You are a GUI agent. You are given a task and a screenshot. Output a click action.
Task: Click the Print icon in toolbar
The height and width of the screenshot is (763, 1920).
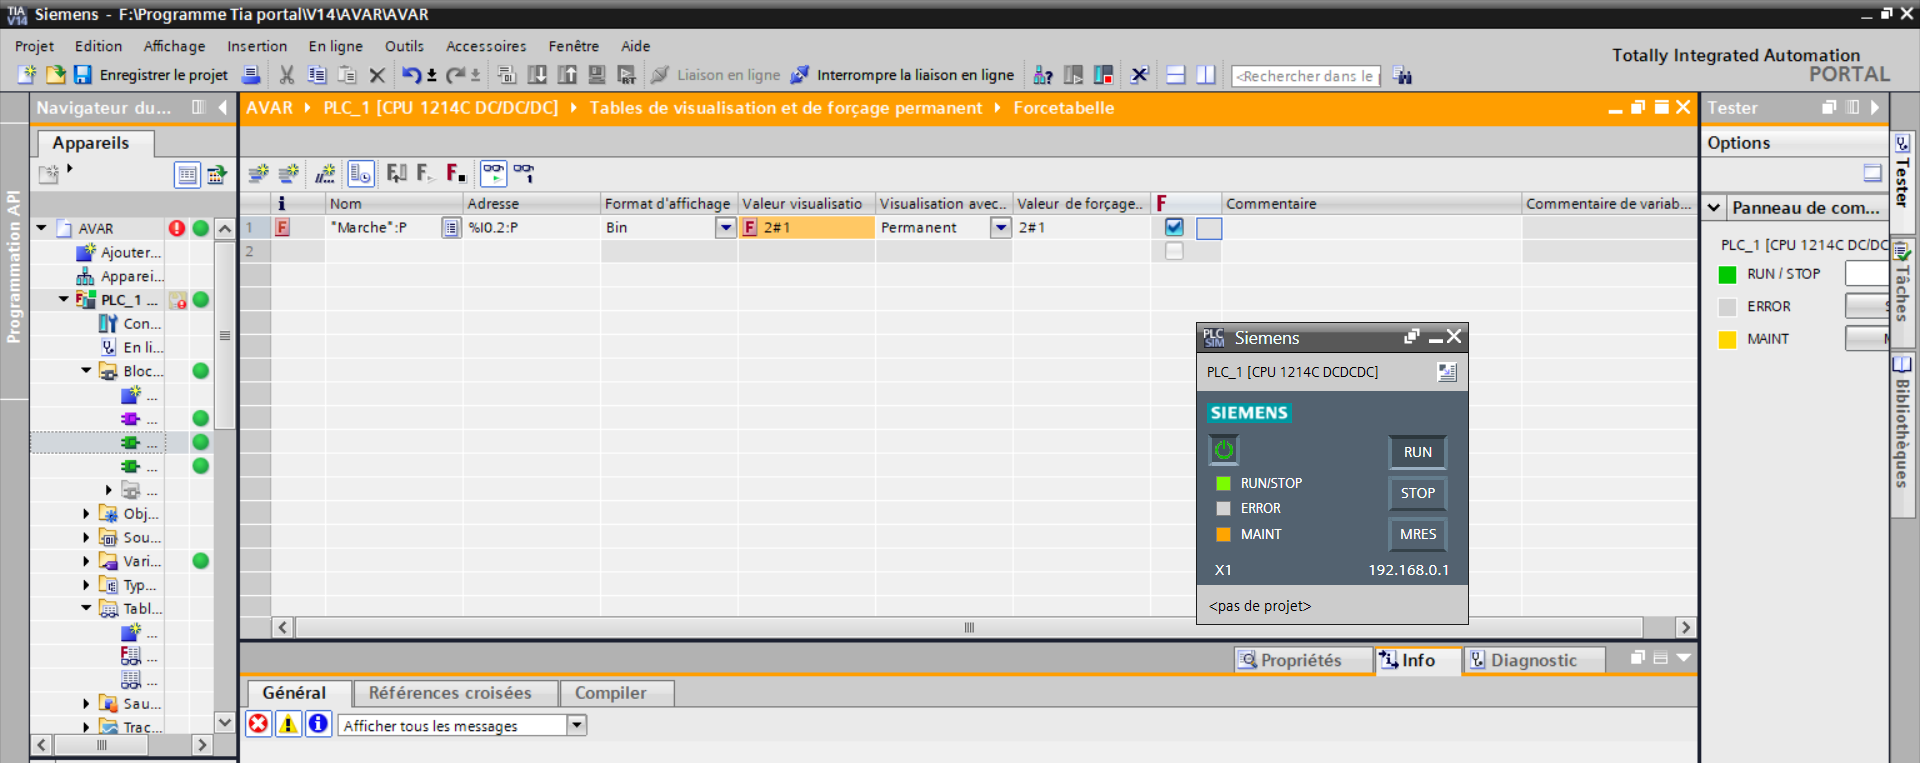252,75
